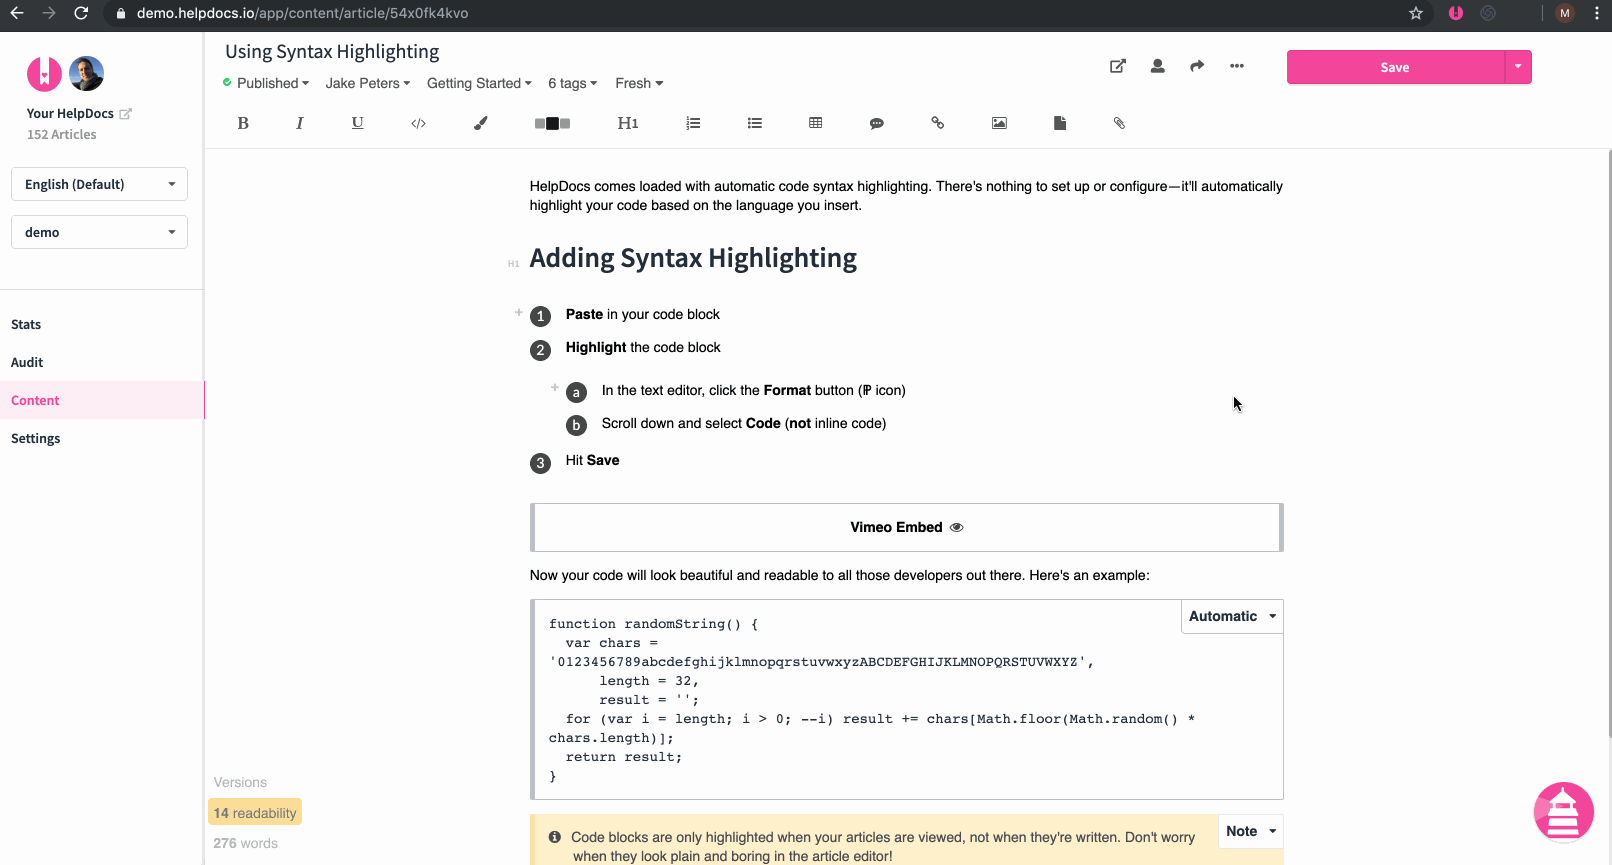Viewport: 1612px width, 865px height.
Task: Insert a hyperlink
Action: [938, 123]
